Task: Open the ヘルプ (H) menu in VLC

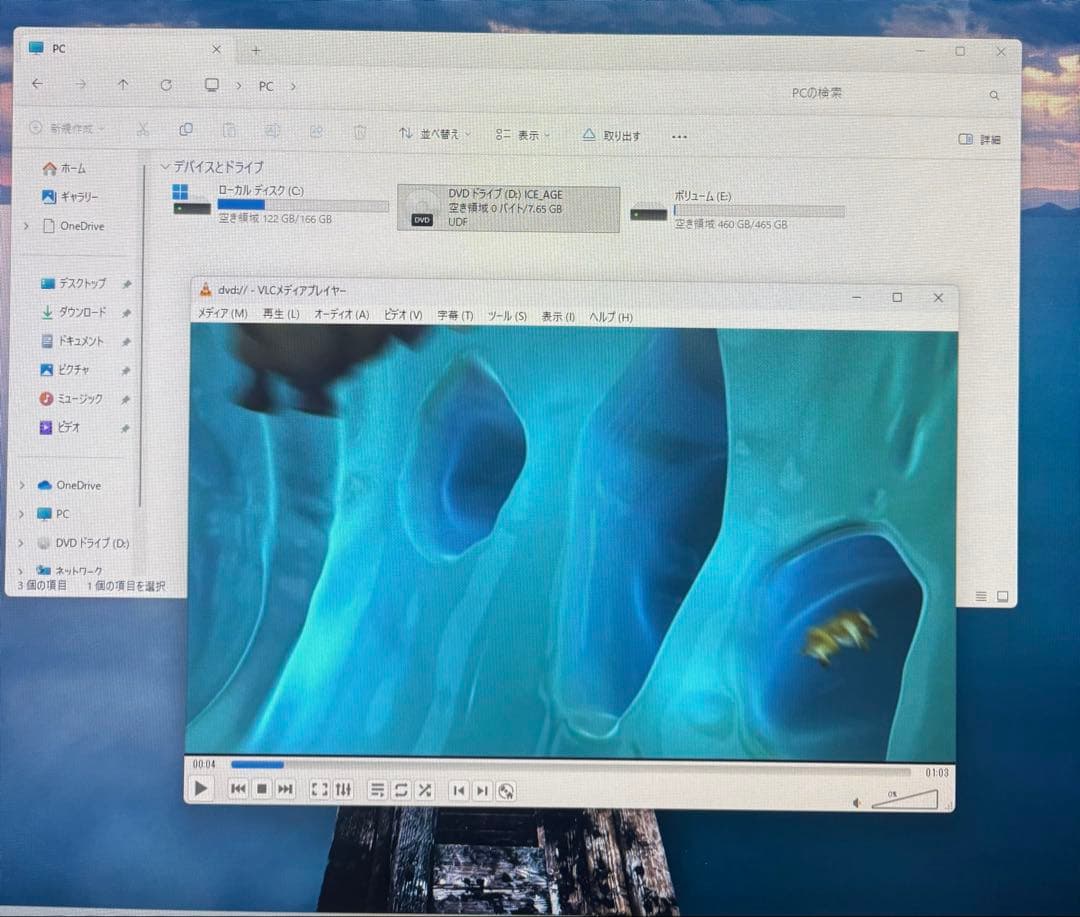Action: (x=610, y=317)
